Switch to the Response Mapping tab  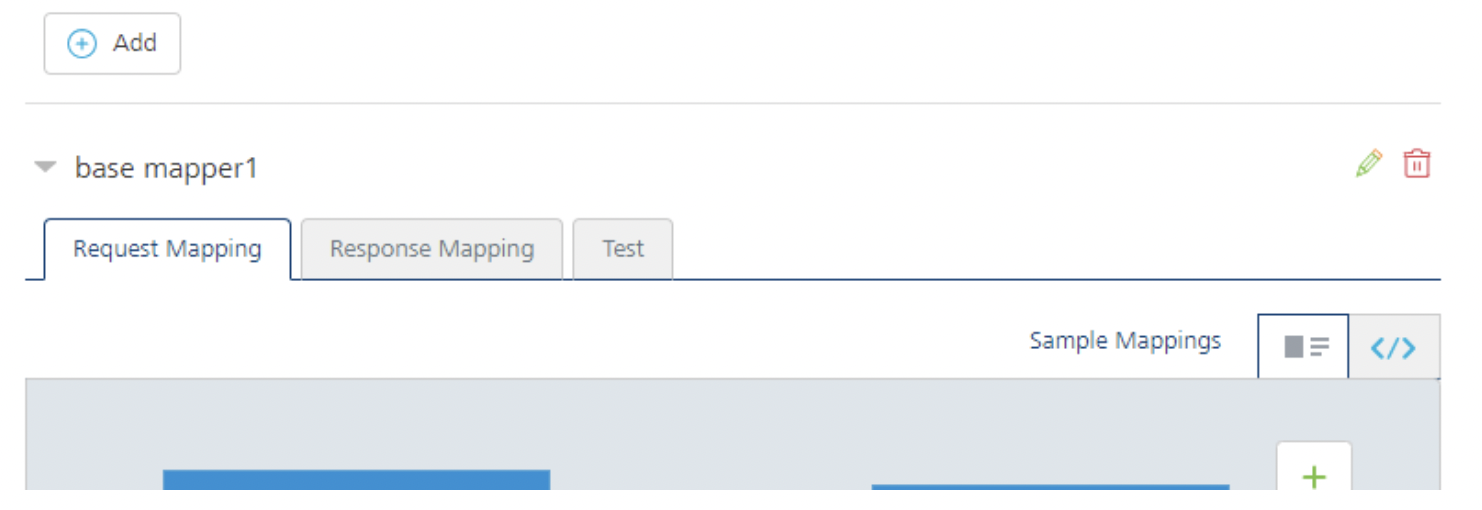pyautogui.click(x=432, y=249)
